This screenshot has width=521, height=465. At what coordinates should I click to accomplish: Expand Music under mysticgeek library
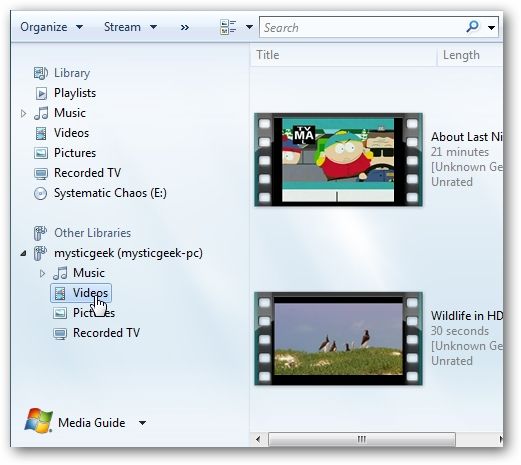point(42,274)
